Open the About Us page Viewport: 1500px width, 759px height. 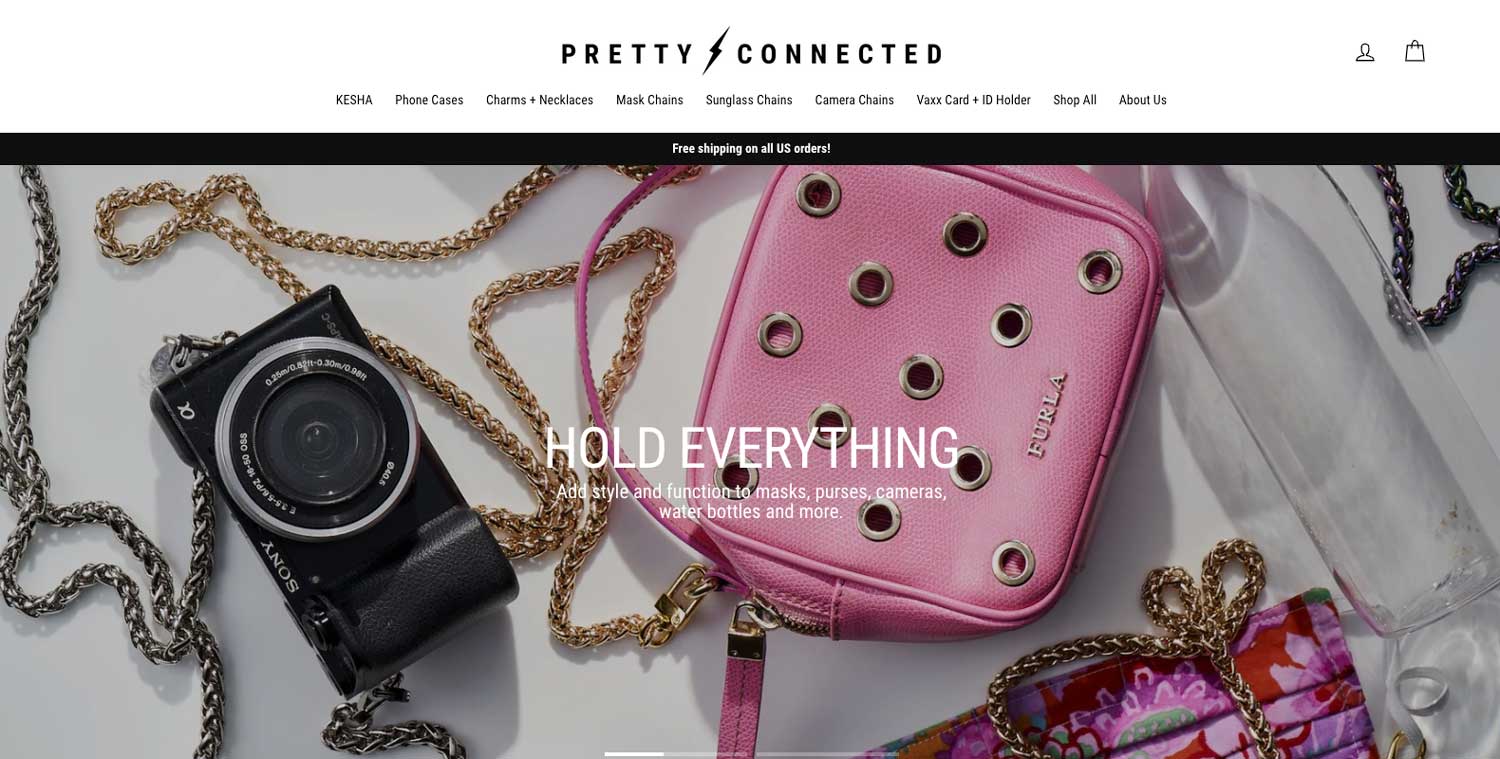1143,100
